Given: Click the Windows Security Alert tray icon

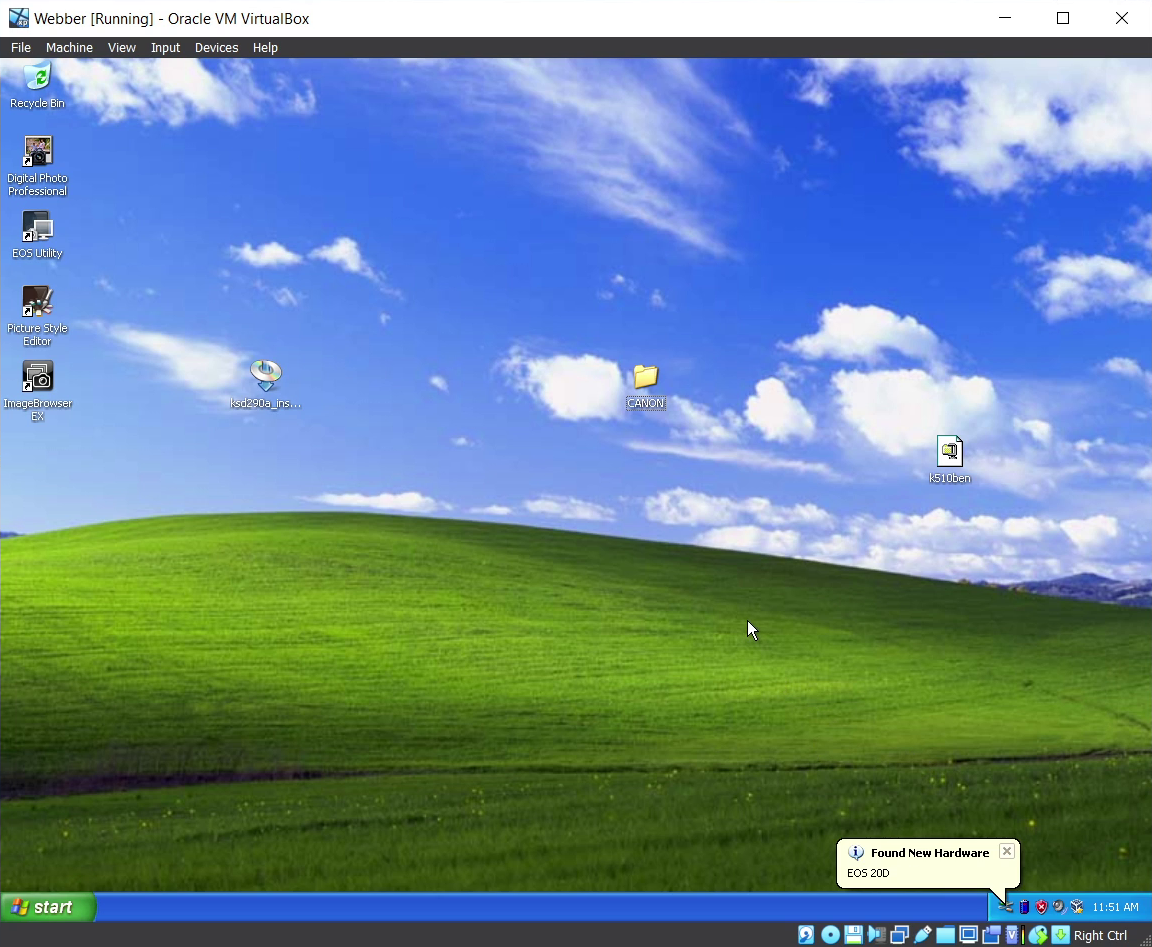Looking at the screenshot, I should pos(1041,907).
